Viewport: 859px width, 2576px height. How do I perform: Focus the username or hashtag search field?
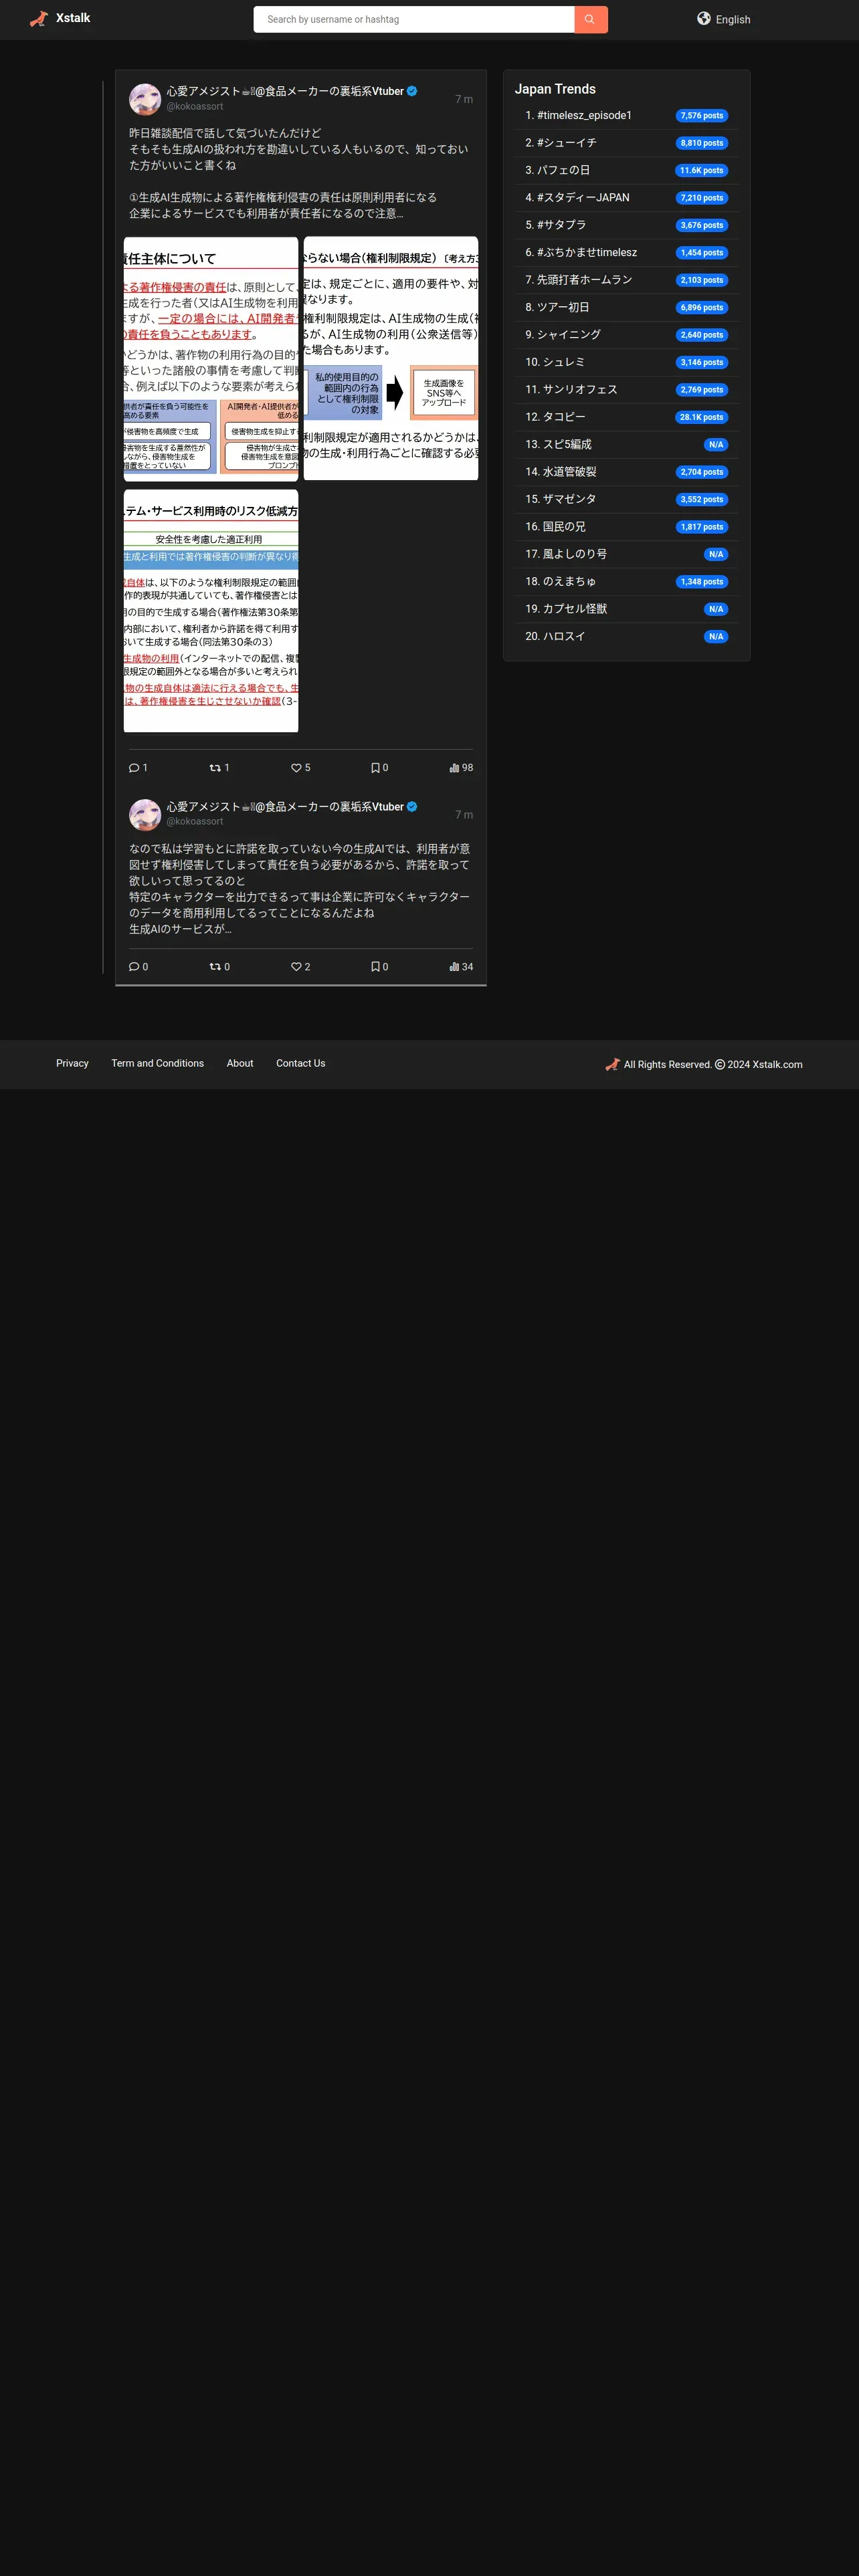(414, 19)
